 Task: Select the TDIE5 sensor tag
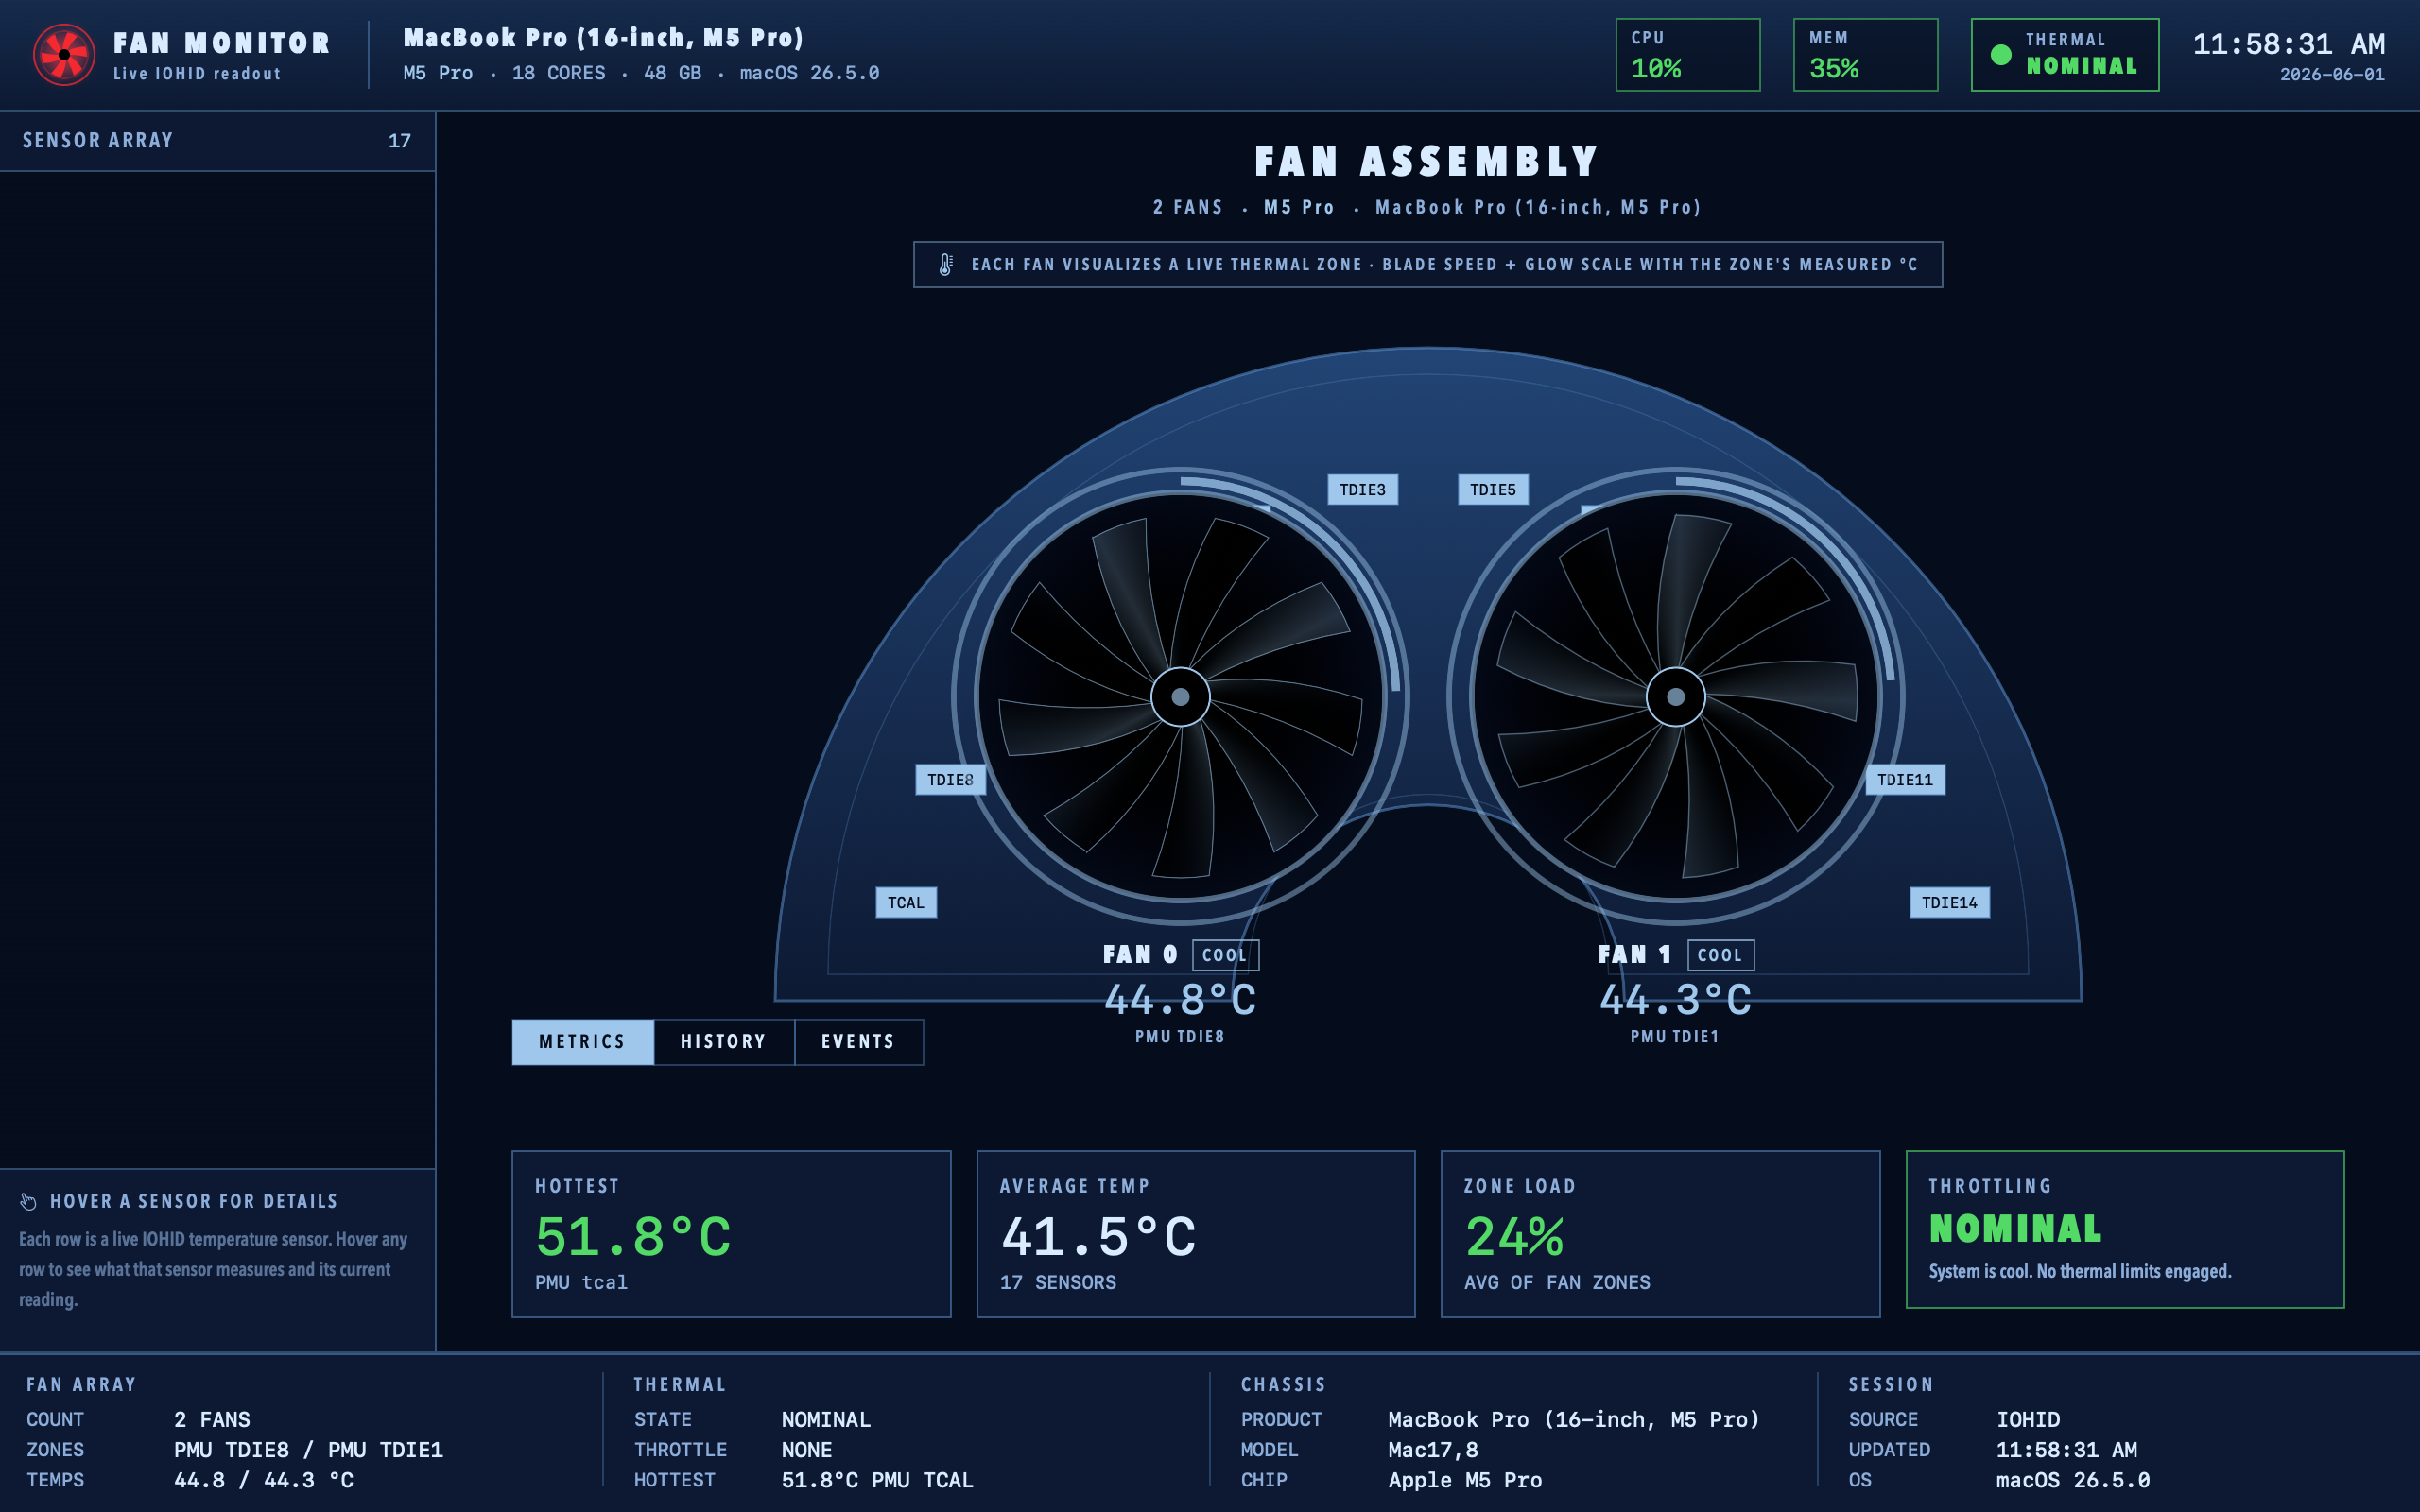1492,490
